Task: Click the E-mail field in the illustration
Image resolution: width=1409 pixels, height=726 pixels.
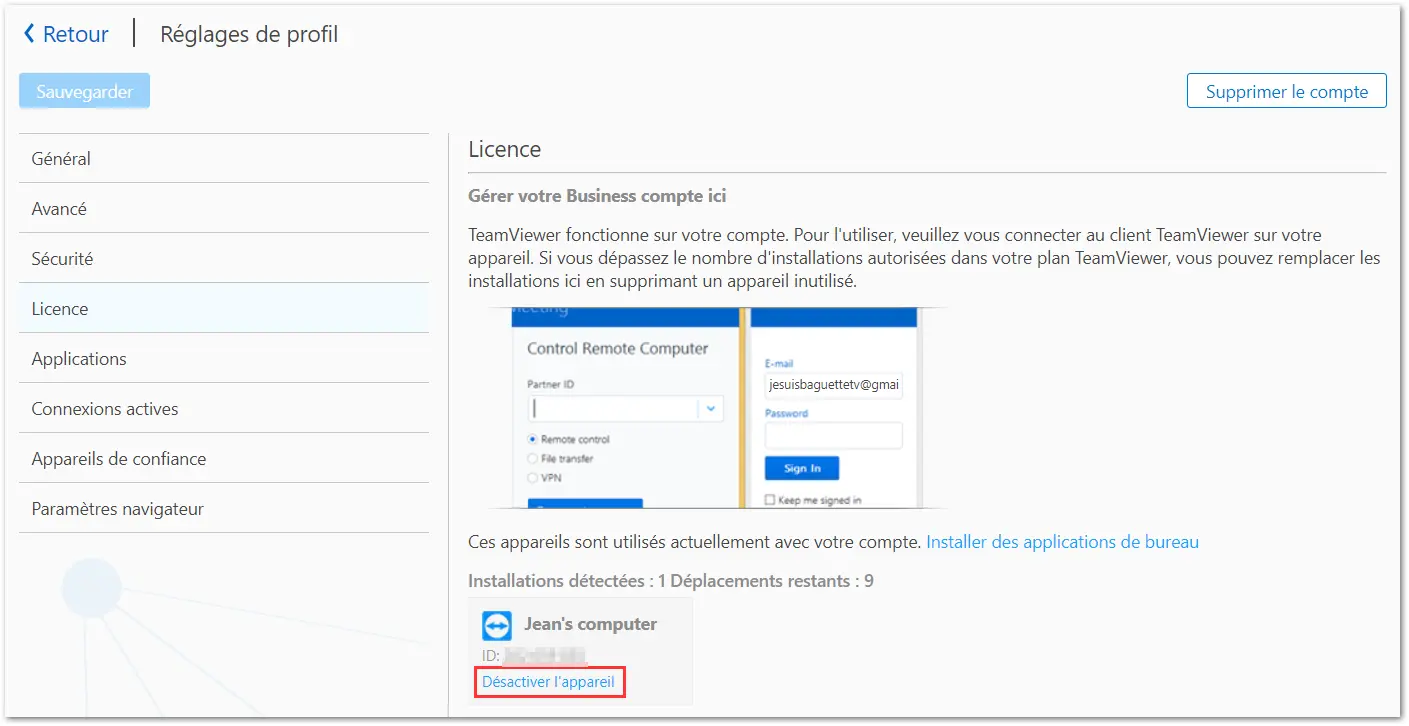Action: pos(834,384)
